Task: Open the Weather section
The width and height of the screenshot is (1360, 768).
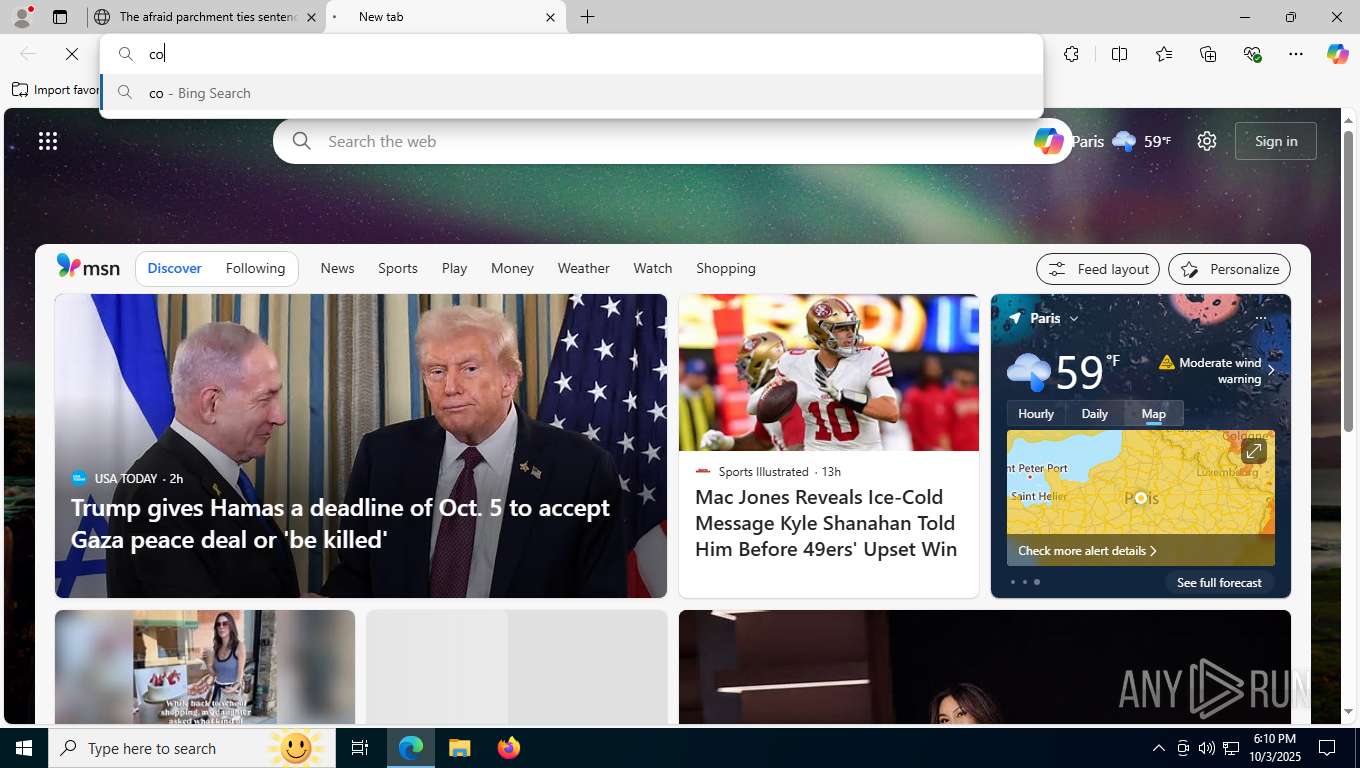Action: (583, 268)
